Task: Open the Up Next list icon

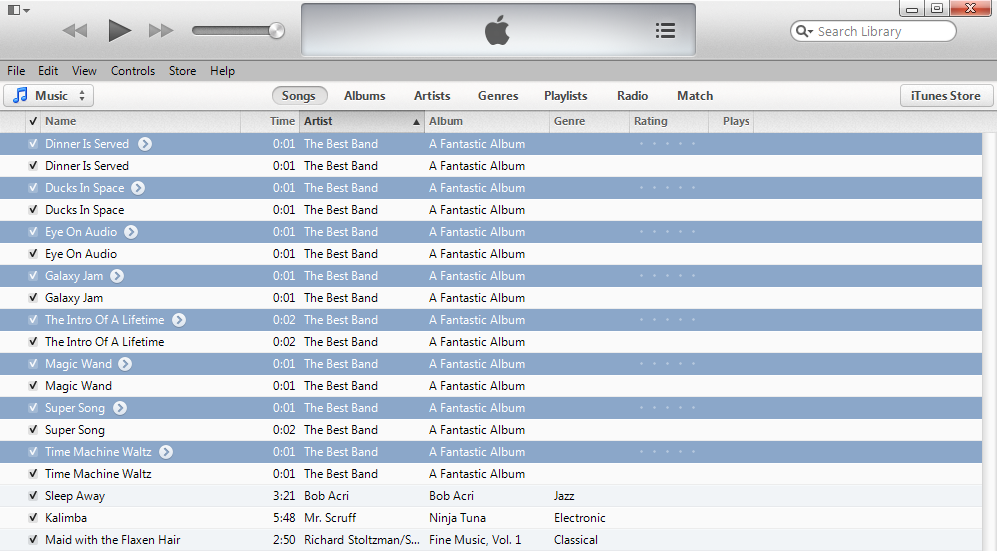Action: pyautogui.click(x=665, y=31)
